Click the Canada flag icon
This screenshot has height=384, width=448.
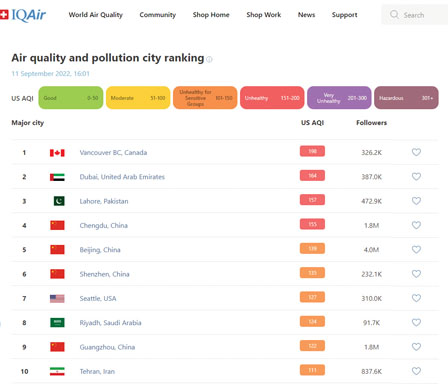tap(57, 153)
